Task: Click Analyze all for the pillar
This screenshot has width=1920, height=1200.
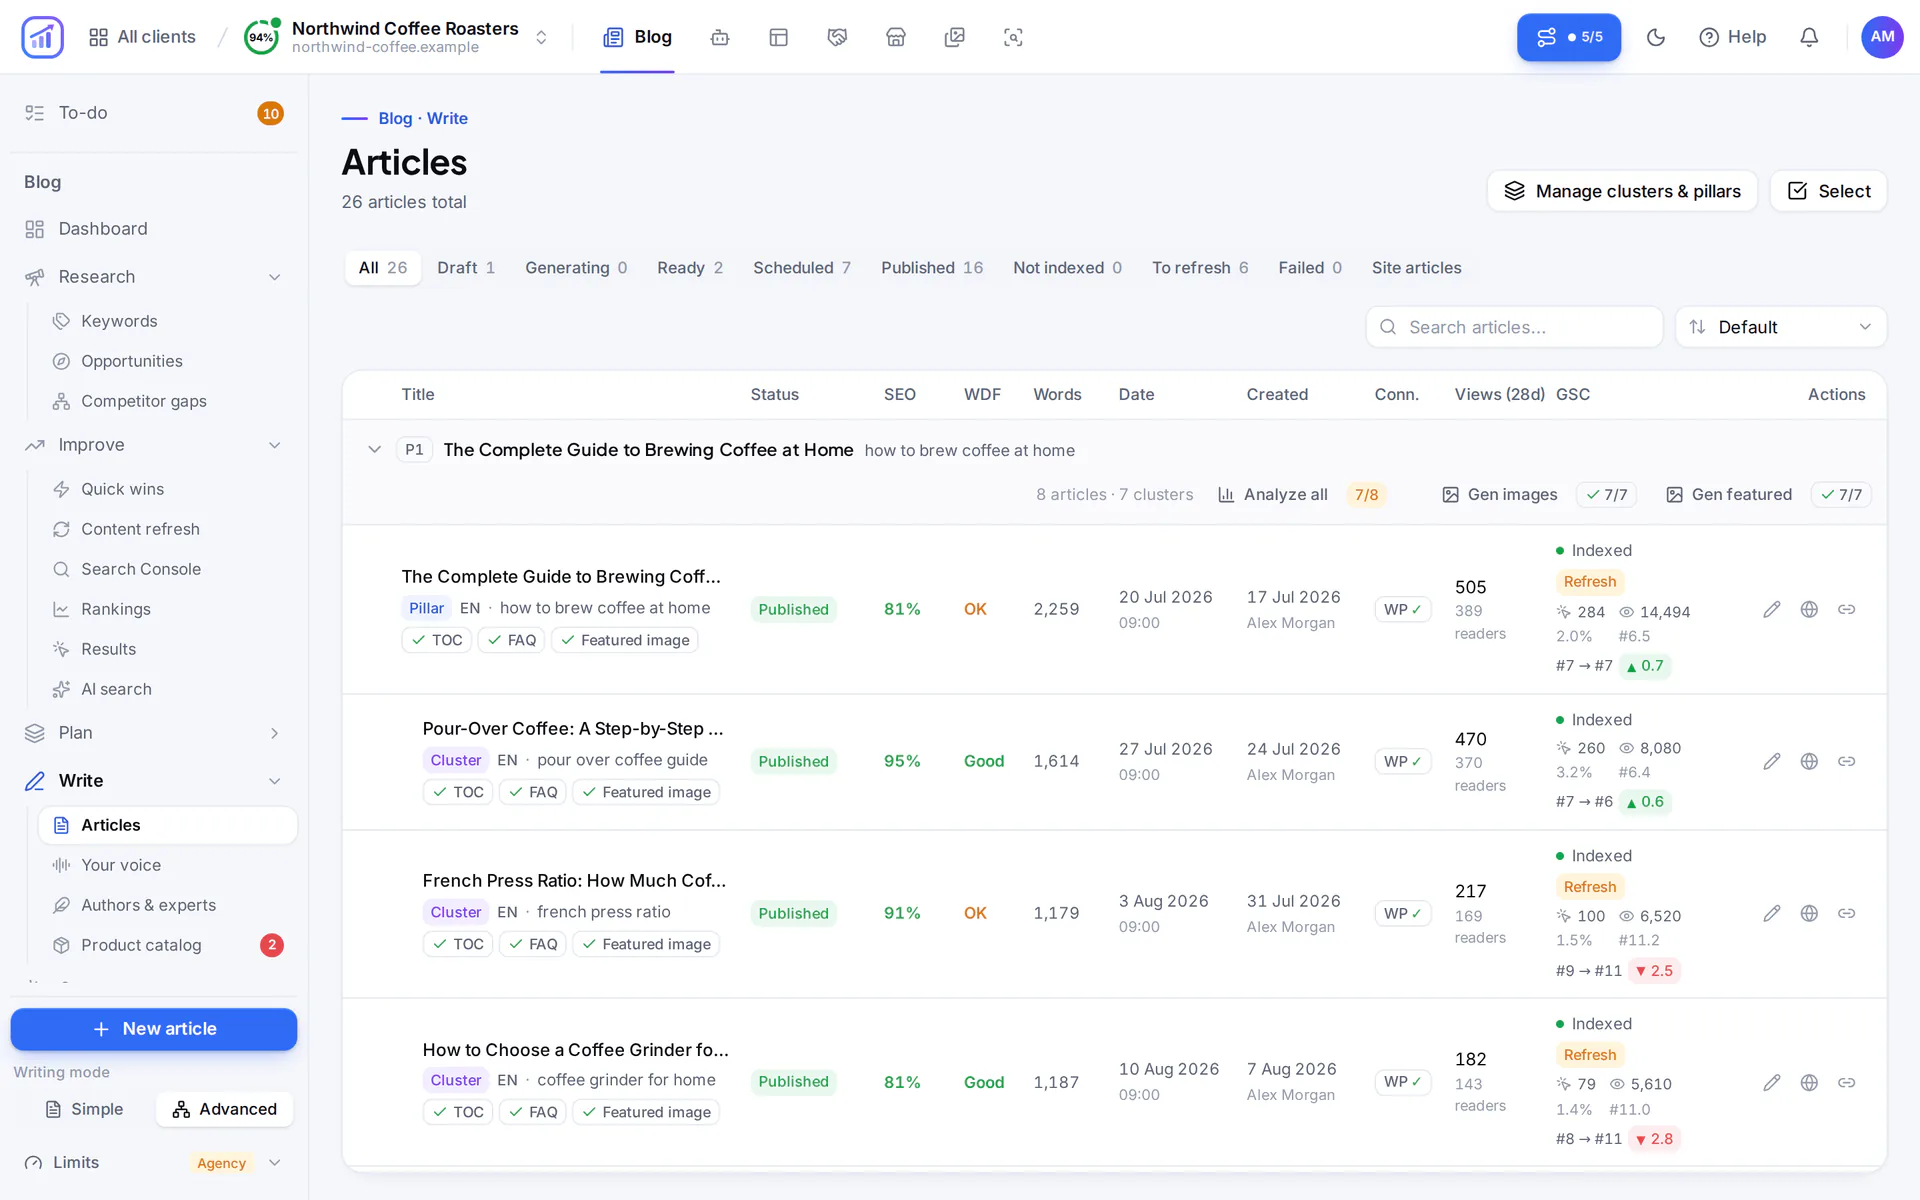Action: pyautogui.click(x=1273, y=494)
